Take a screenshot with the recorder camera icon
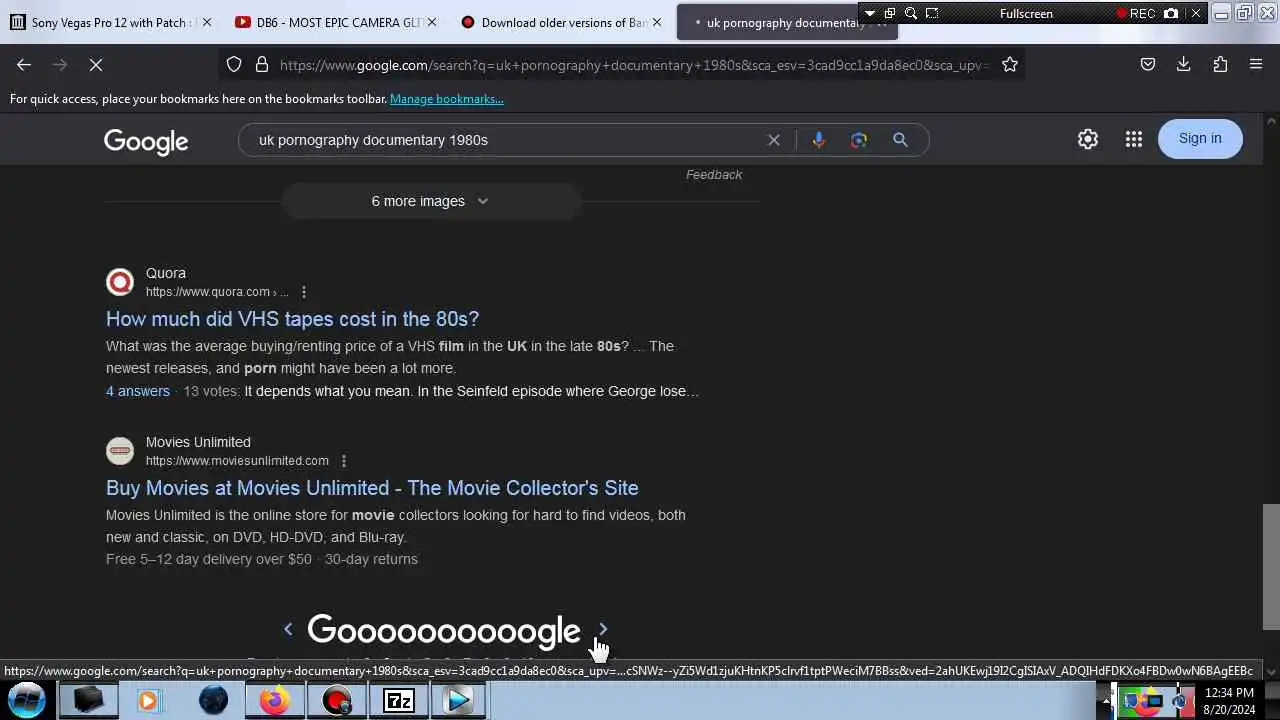The width and height of the screenshot is (1280, 720). tap(1171, 13)
